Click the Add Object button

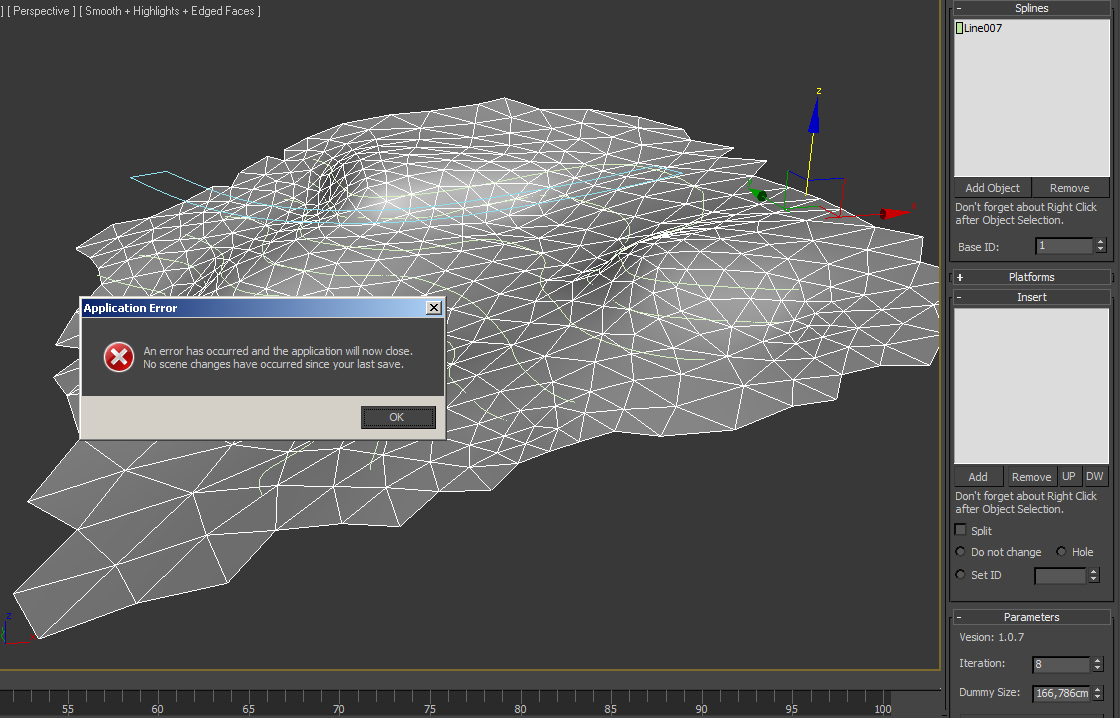[x=992, y=188]
